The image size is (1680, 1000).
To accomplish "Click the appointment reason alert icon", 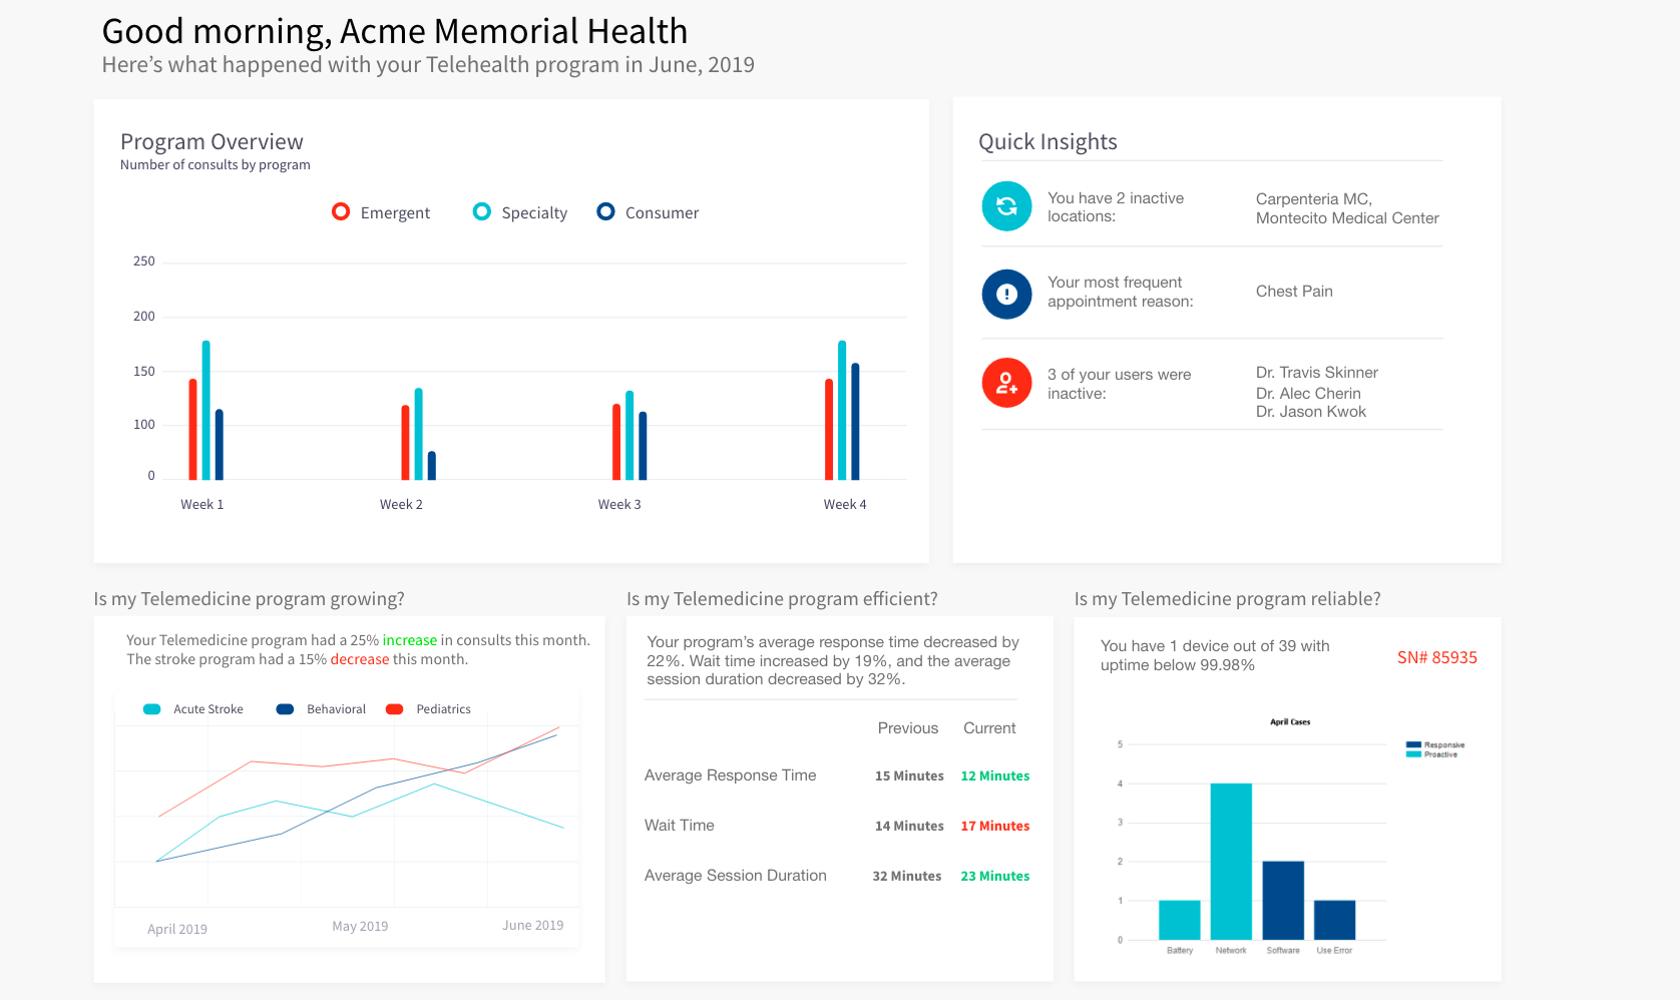I will tap(1006, 294).
